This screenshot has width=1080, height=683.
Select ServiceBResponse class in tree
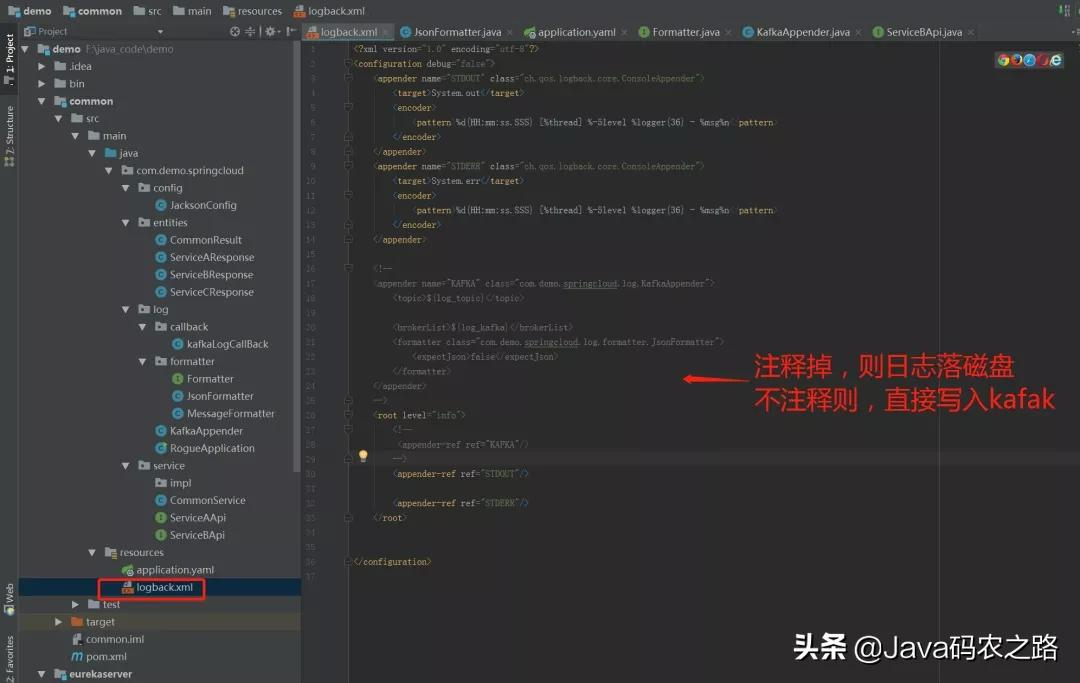(x=204, y=275)
